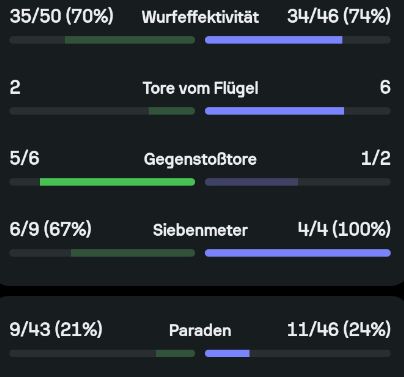Image resolution: width=404 pixels, height=377 pixels.
Task: Click the Wurfeffektivität label
Action: coord(200,17)
